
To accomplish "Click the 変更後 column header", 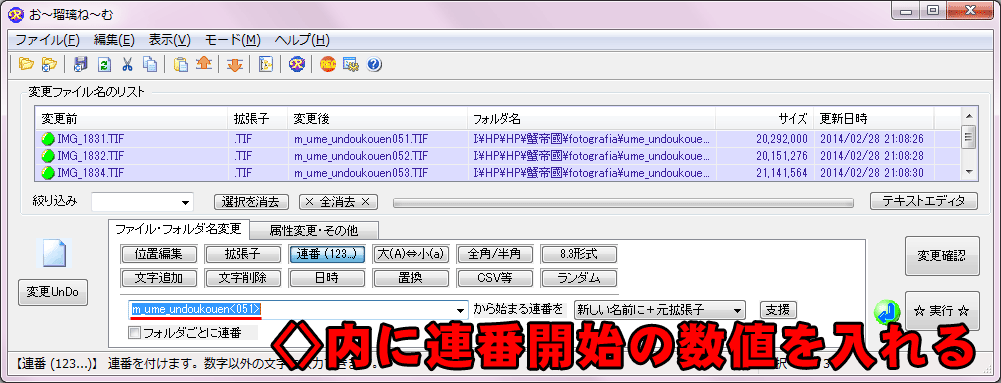I will click(377, 119).
